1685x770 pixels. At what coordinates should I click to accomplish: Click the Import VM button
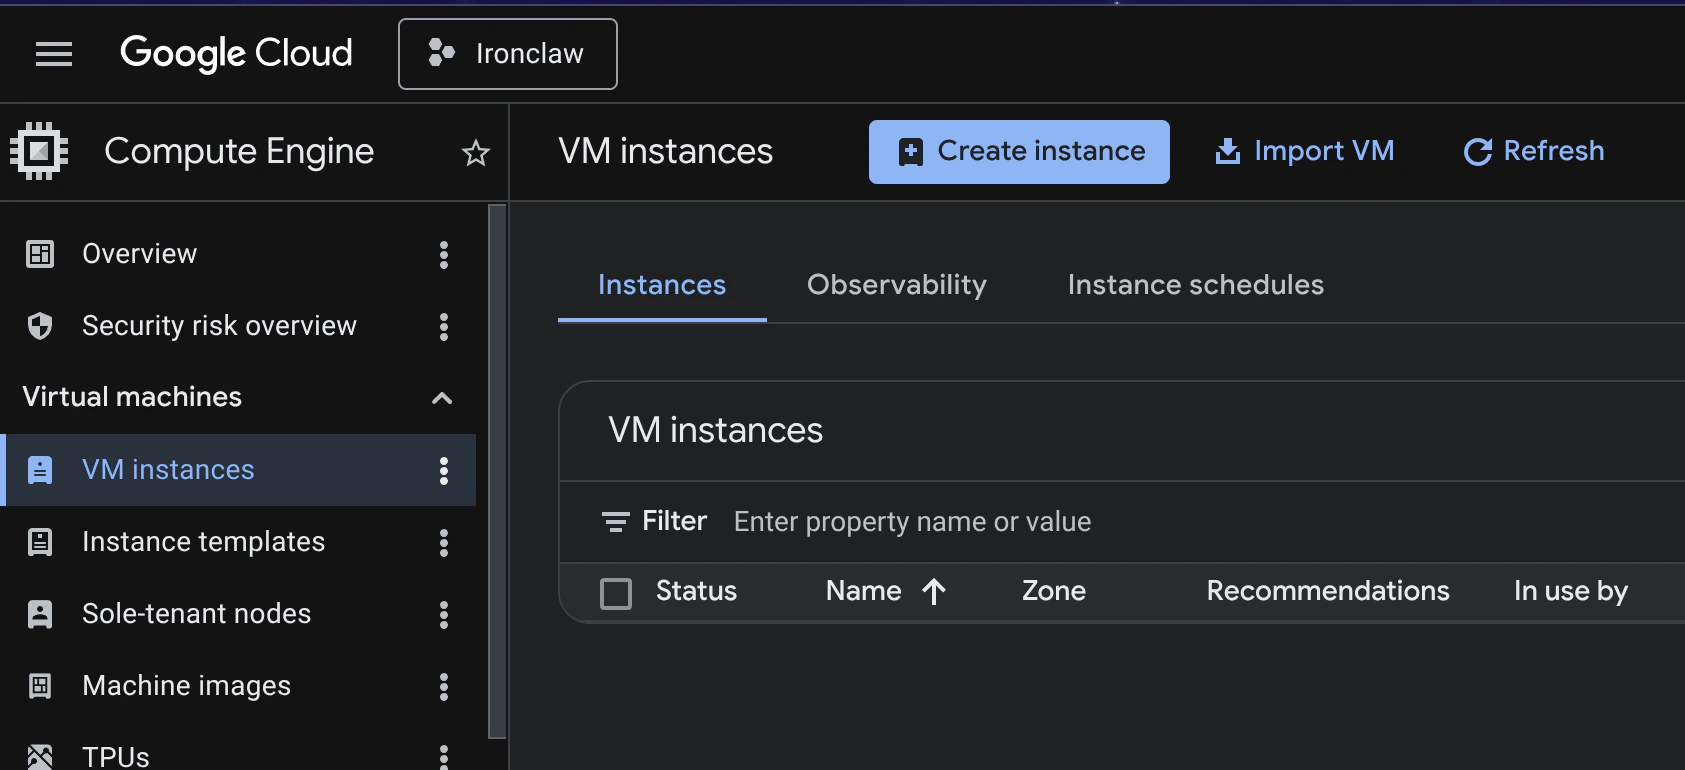1304,151
